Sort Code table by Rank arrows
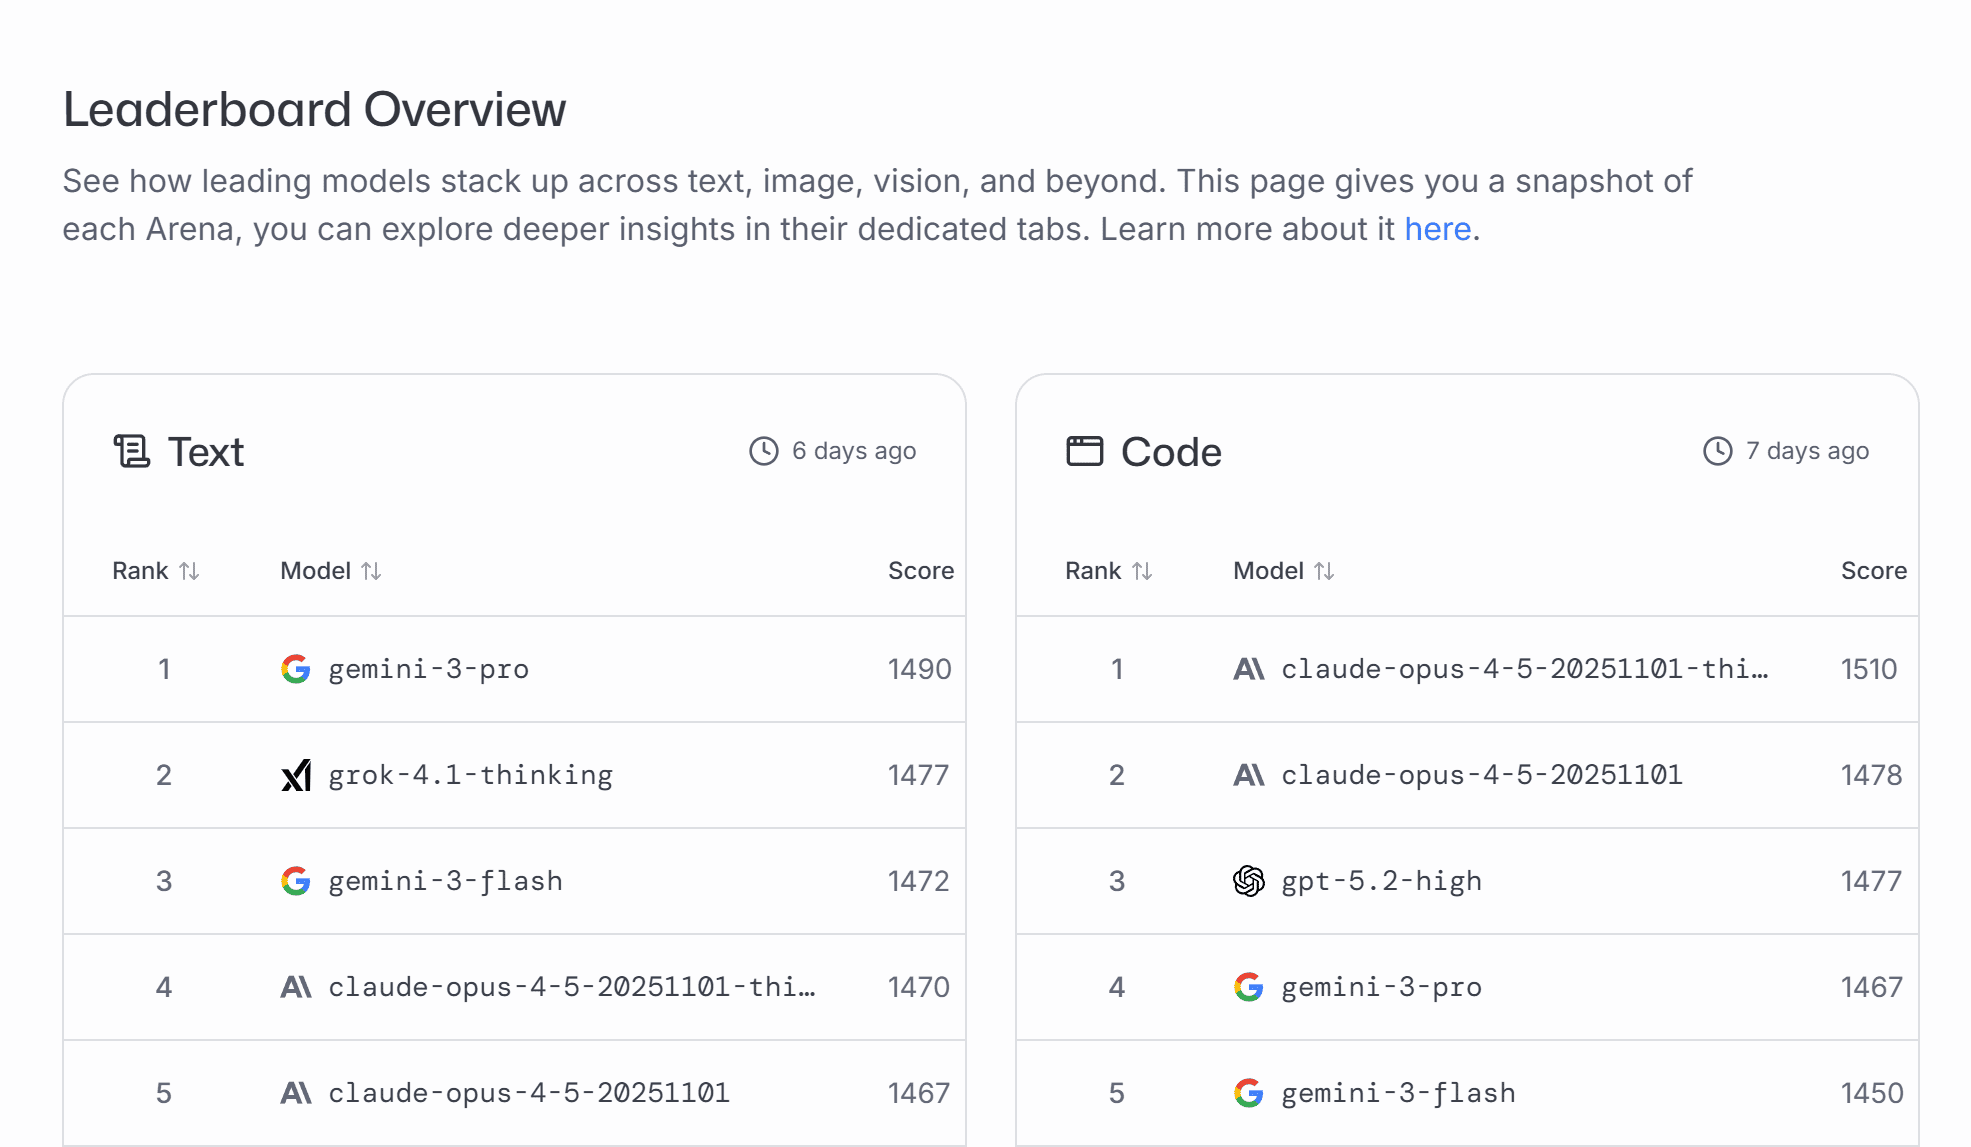This screenshot has height=1147, width=1971. (1142, 571)
